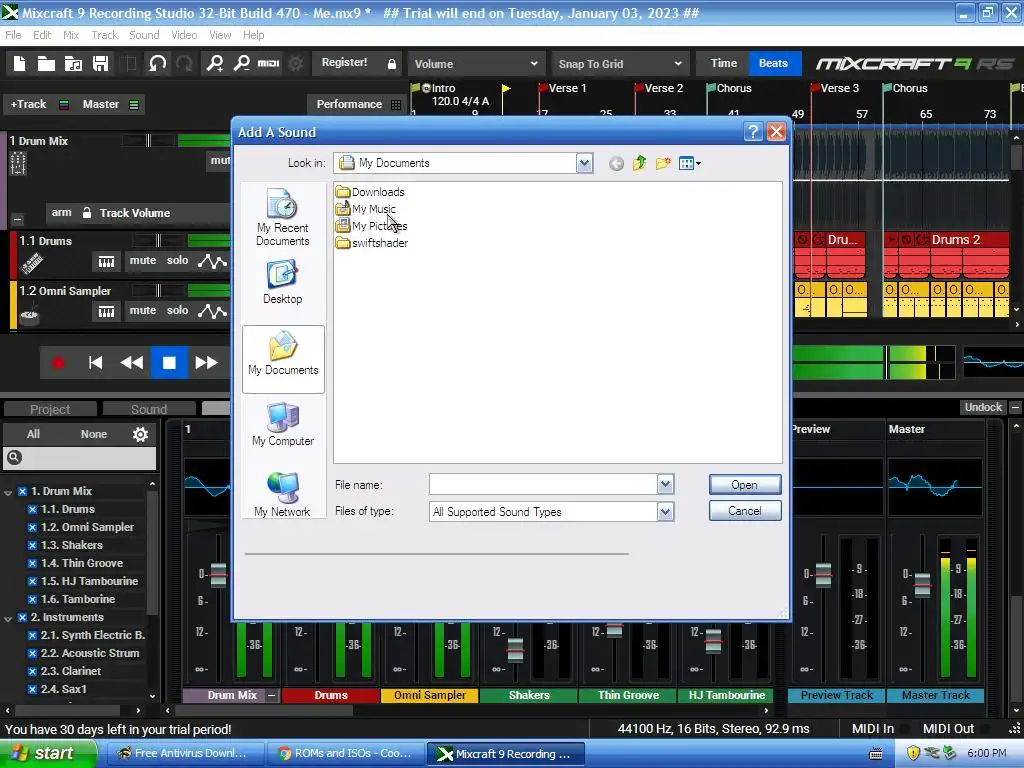
Task: Click the Zoom In magnifier icon
Action: click(215, 63)
